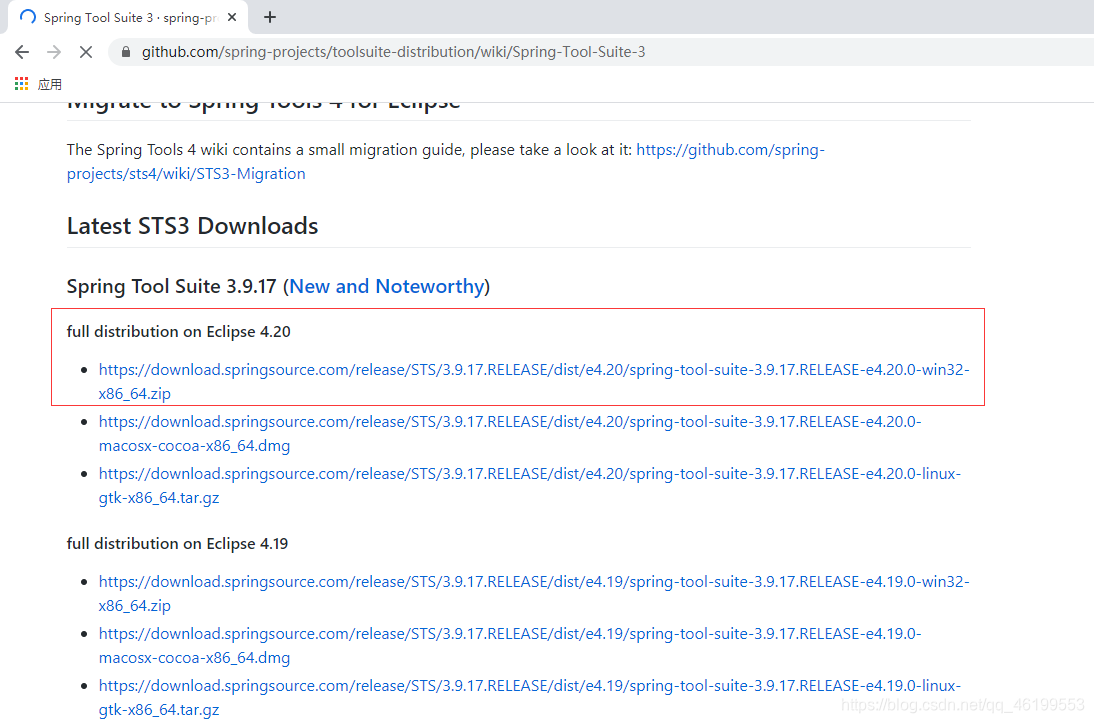This screenshot has width=1094, height=723.
Task: View site security lock info
Action: click(126, 52)
